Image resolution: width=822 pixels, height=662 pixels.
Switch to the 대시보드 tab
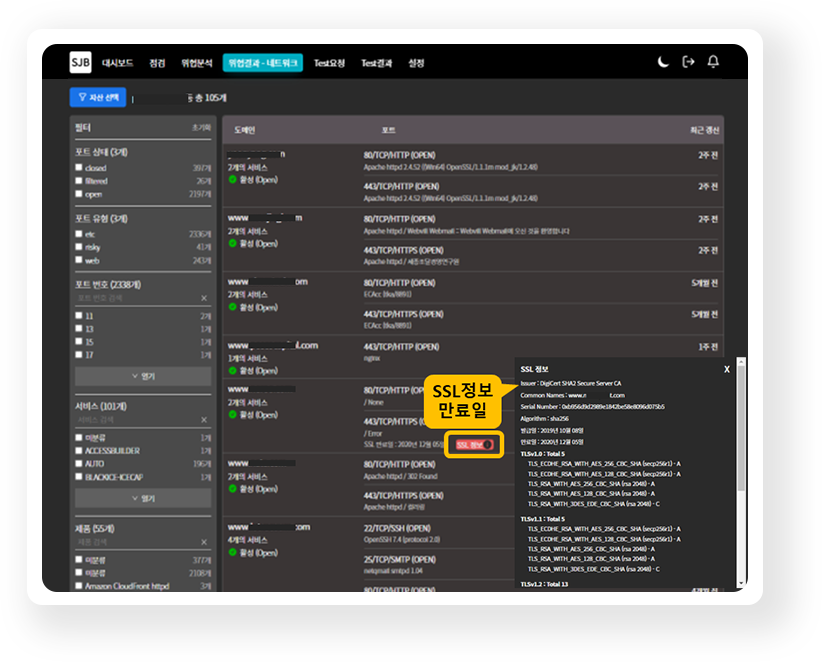(x=118, y=63)
